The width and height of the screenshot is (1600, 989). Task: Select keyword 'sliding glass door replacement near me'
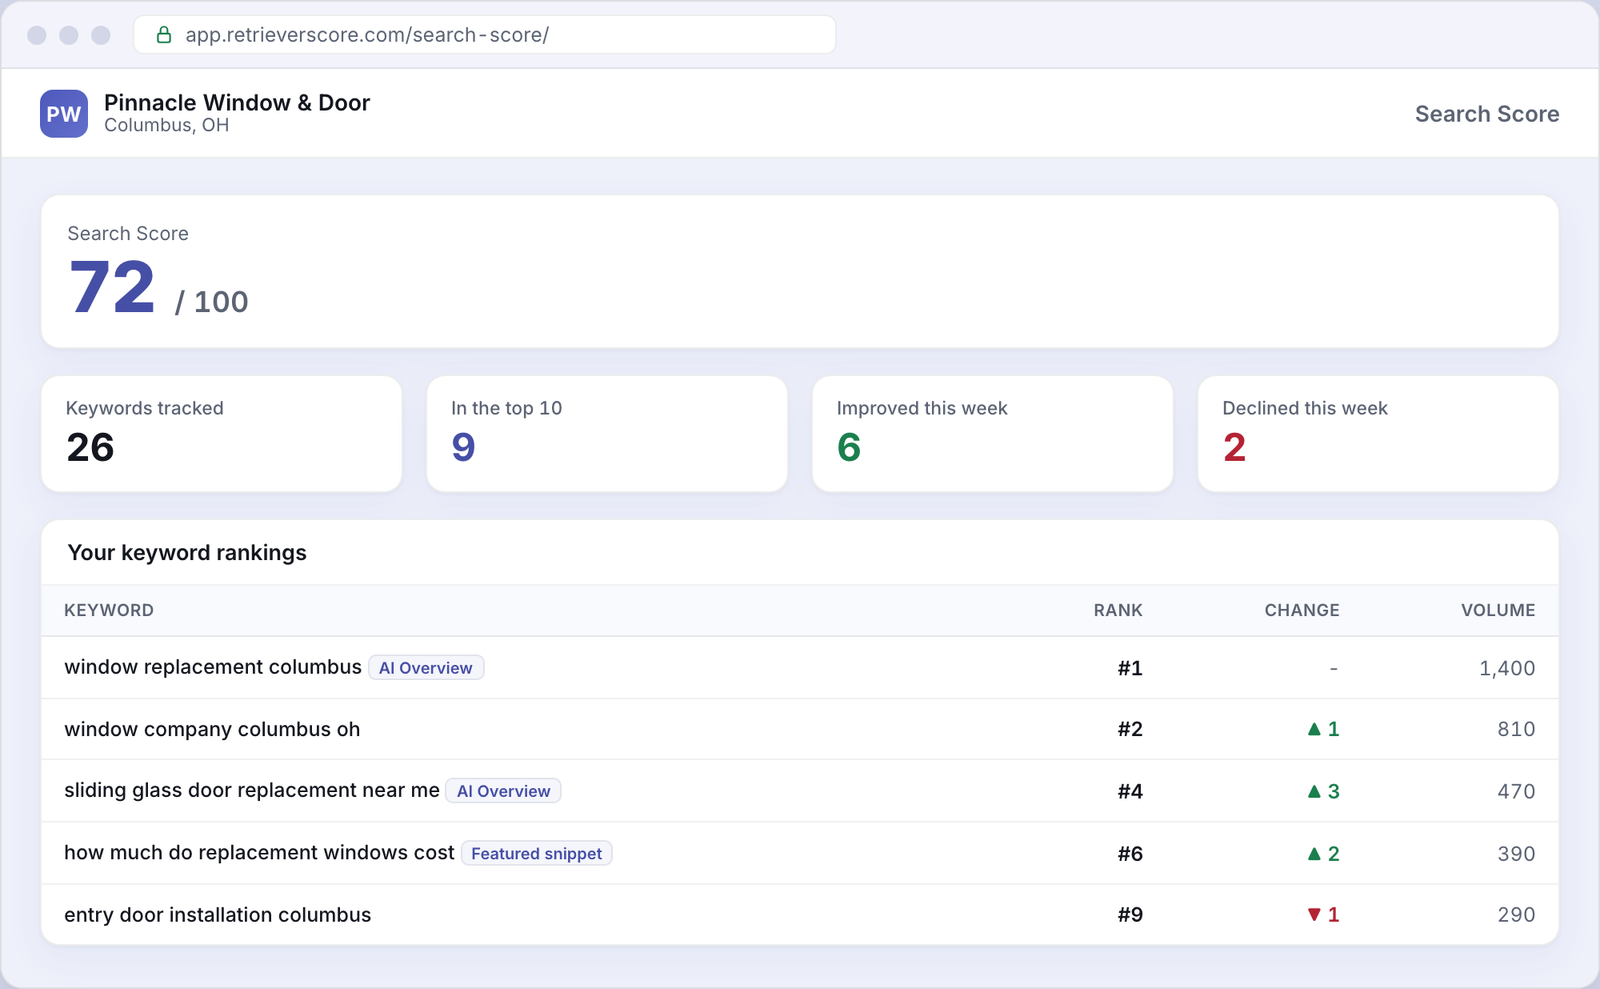252,791
